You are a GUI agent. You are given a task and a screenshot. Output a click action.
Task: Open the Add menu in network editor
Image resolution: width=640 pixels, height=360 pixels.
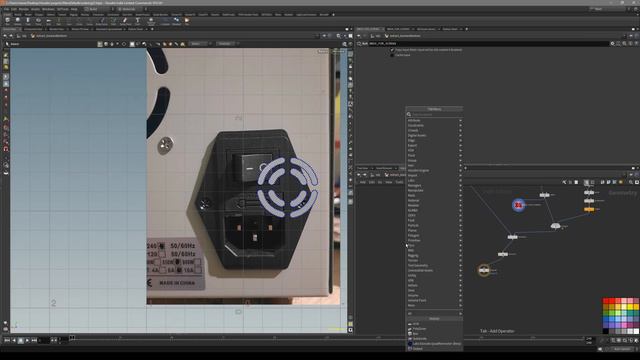click(362, 182)
